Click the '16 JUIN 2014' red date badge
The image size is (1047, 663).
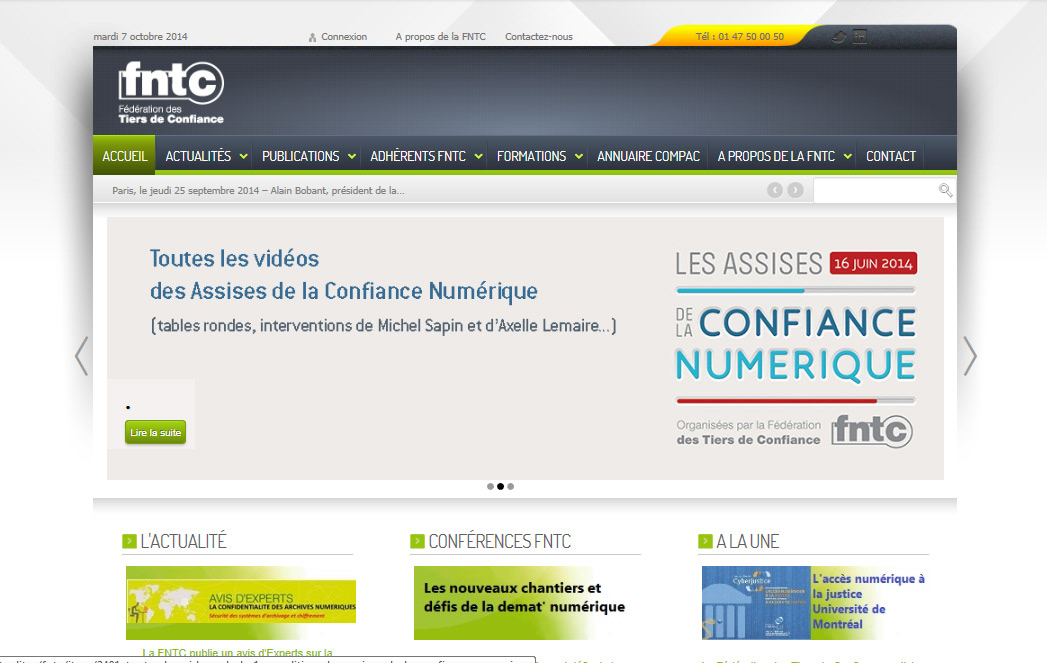coord(873,263)
